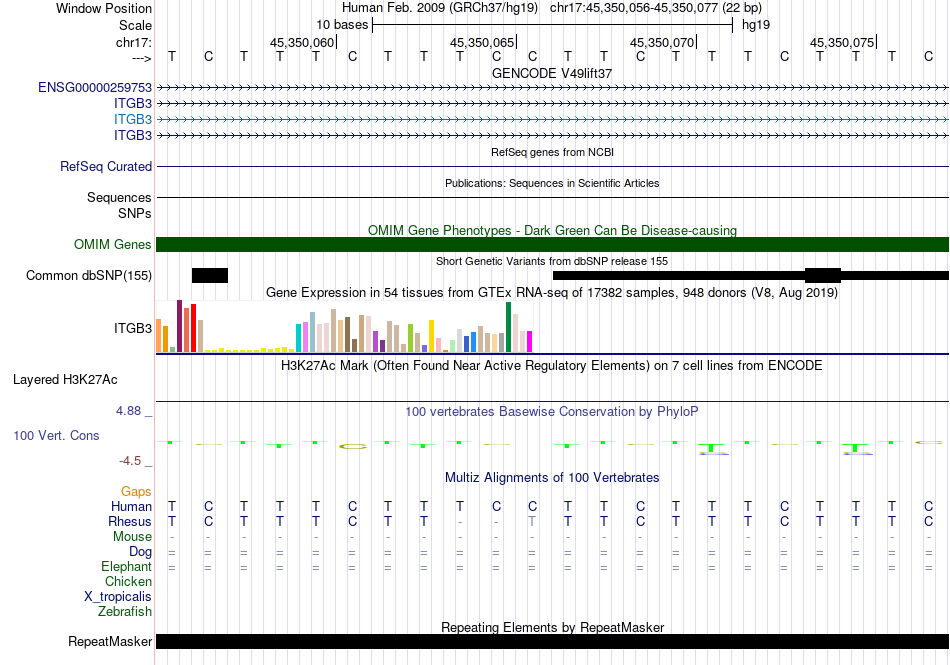Click the 45,350,065 position marker
Image resolution: width=950 pixels, height=665 pixels.
482,42
